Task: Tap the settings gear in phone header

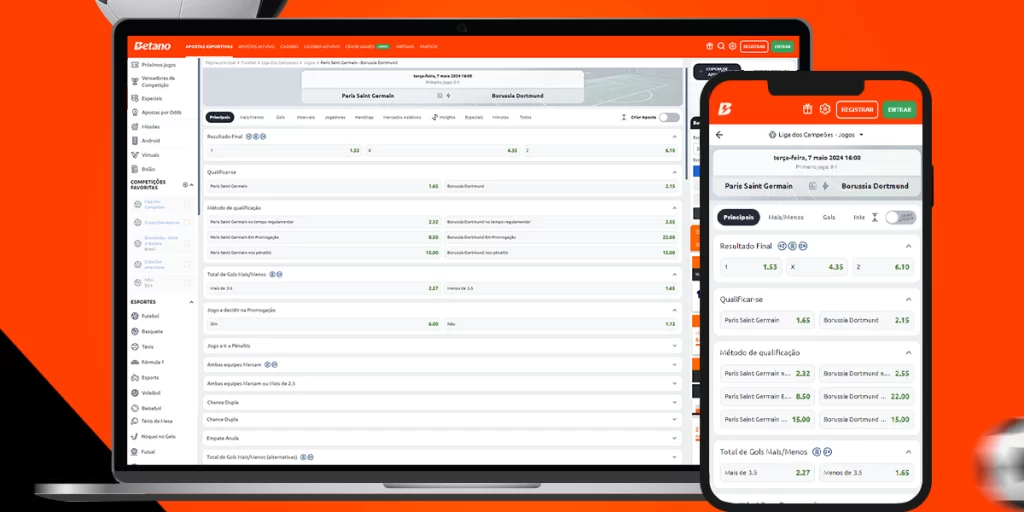Action: pos(825,109)
